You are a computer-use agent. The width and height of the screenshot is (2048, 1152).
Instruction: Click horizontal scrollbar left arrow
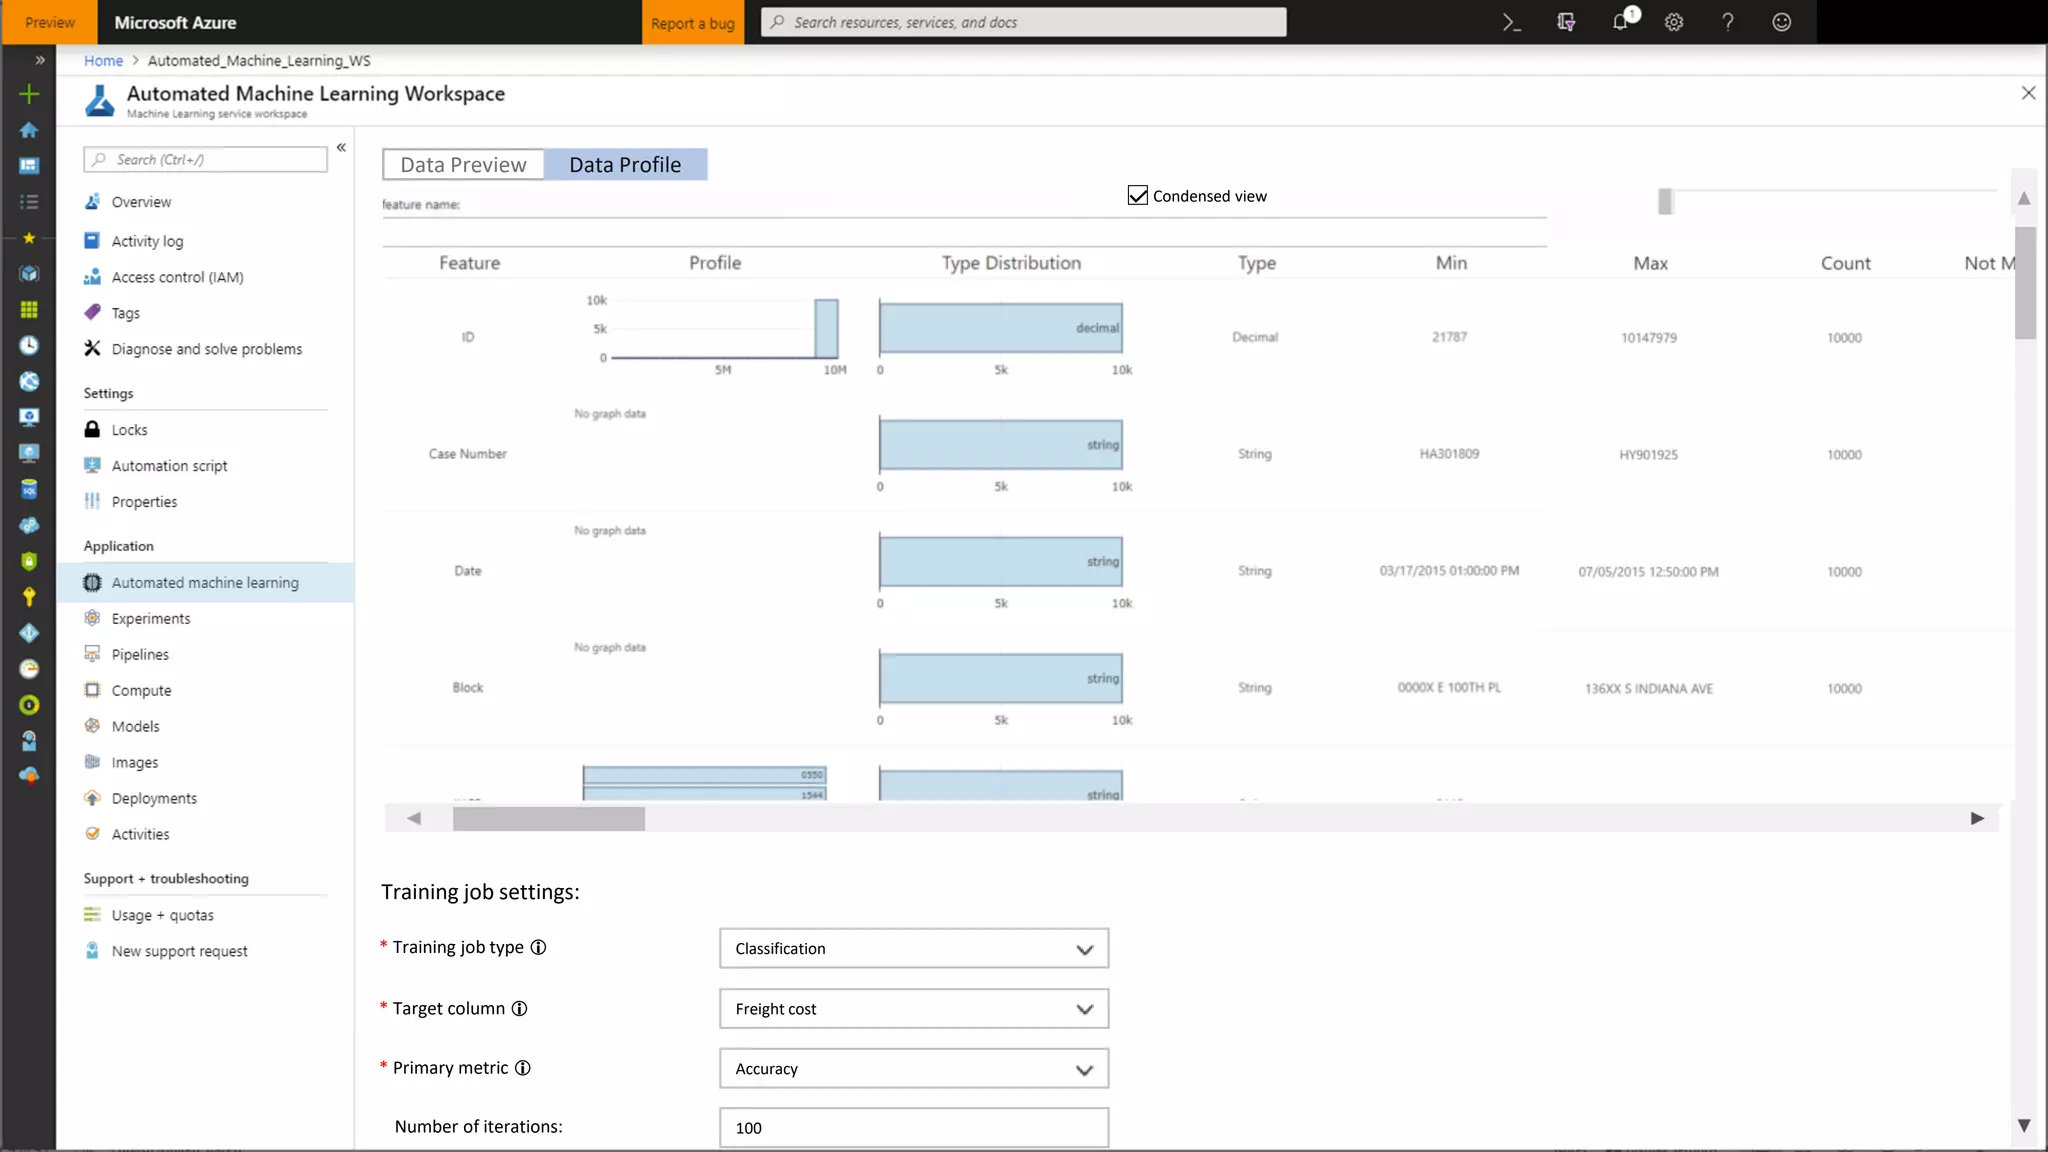[414, 818]
